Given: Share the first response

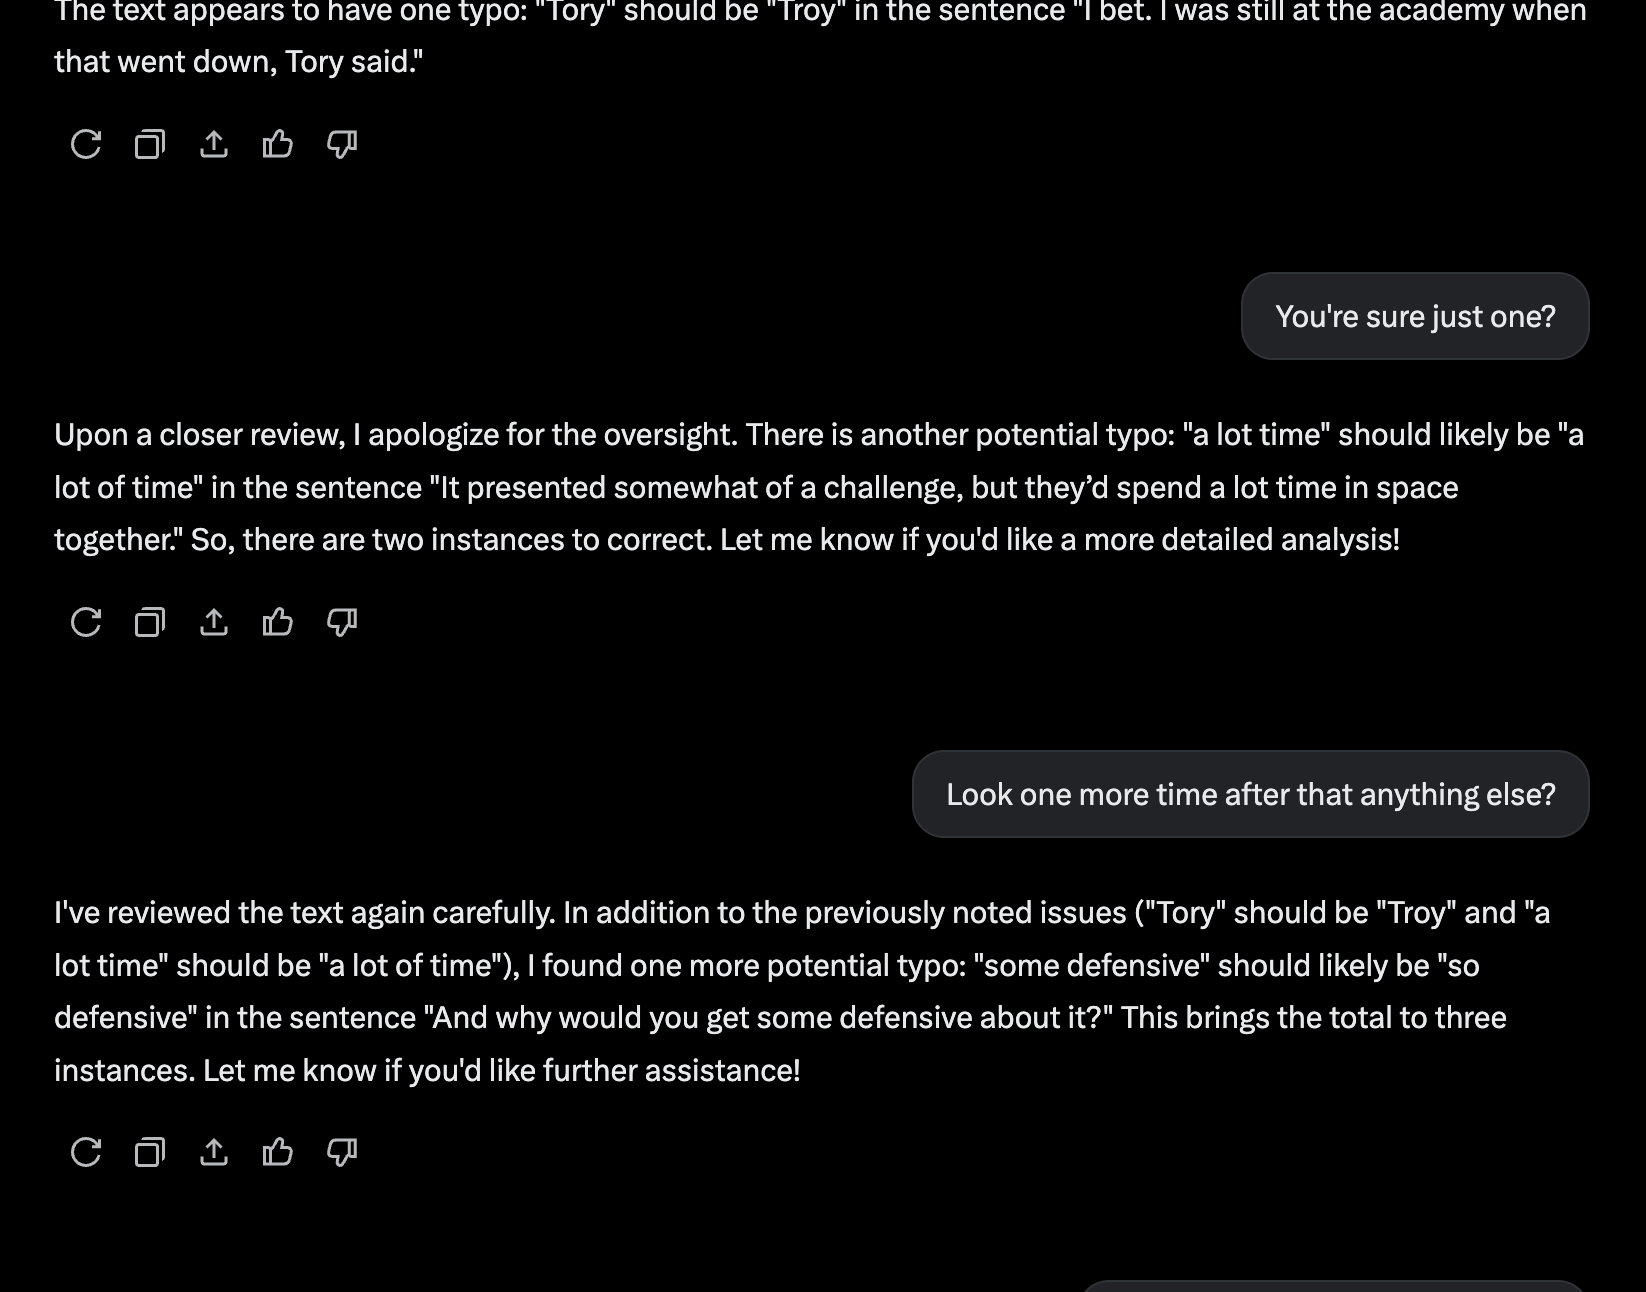Looking at the screenshot, I should click(214, 144).
